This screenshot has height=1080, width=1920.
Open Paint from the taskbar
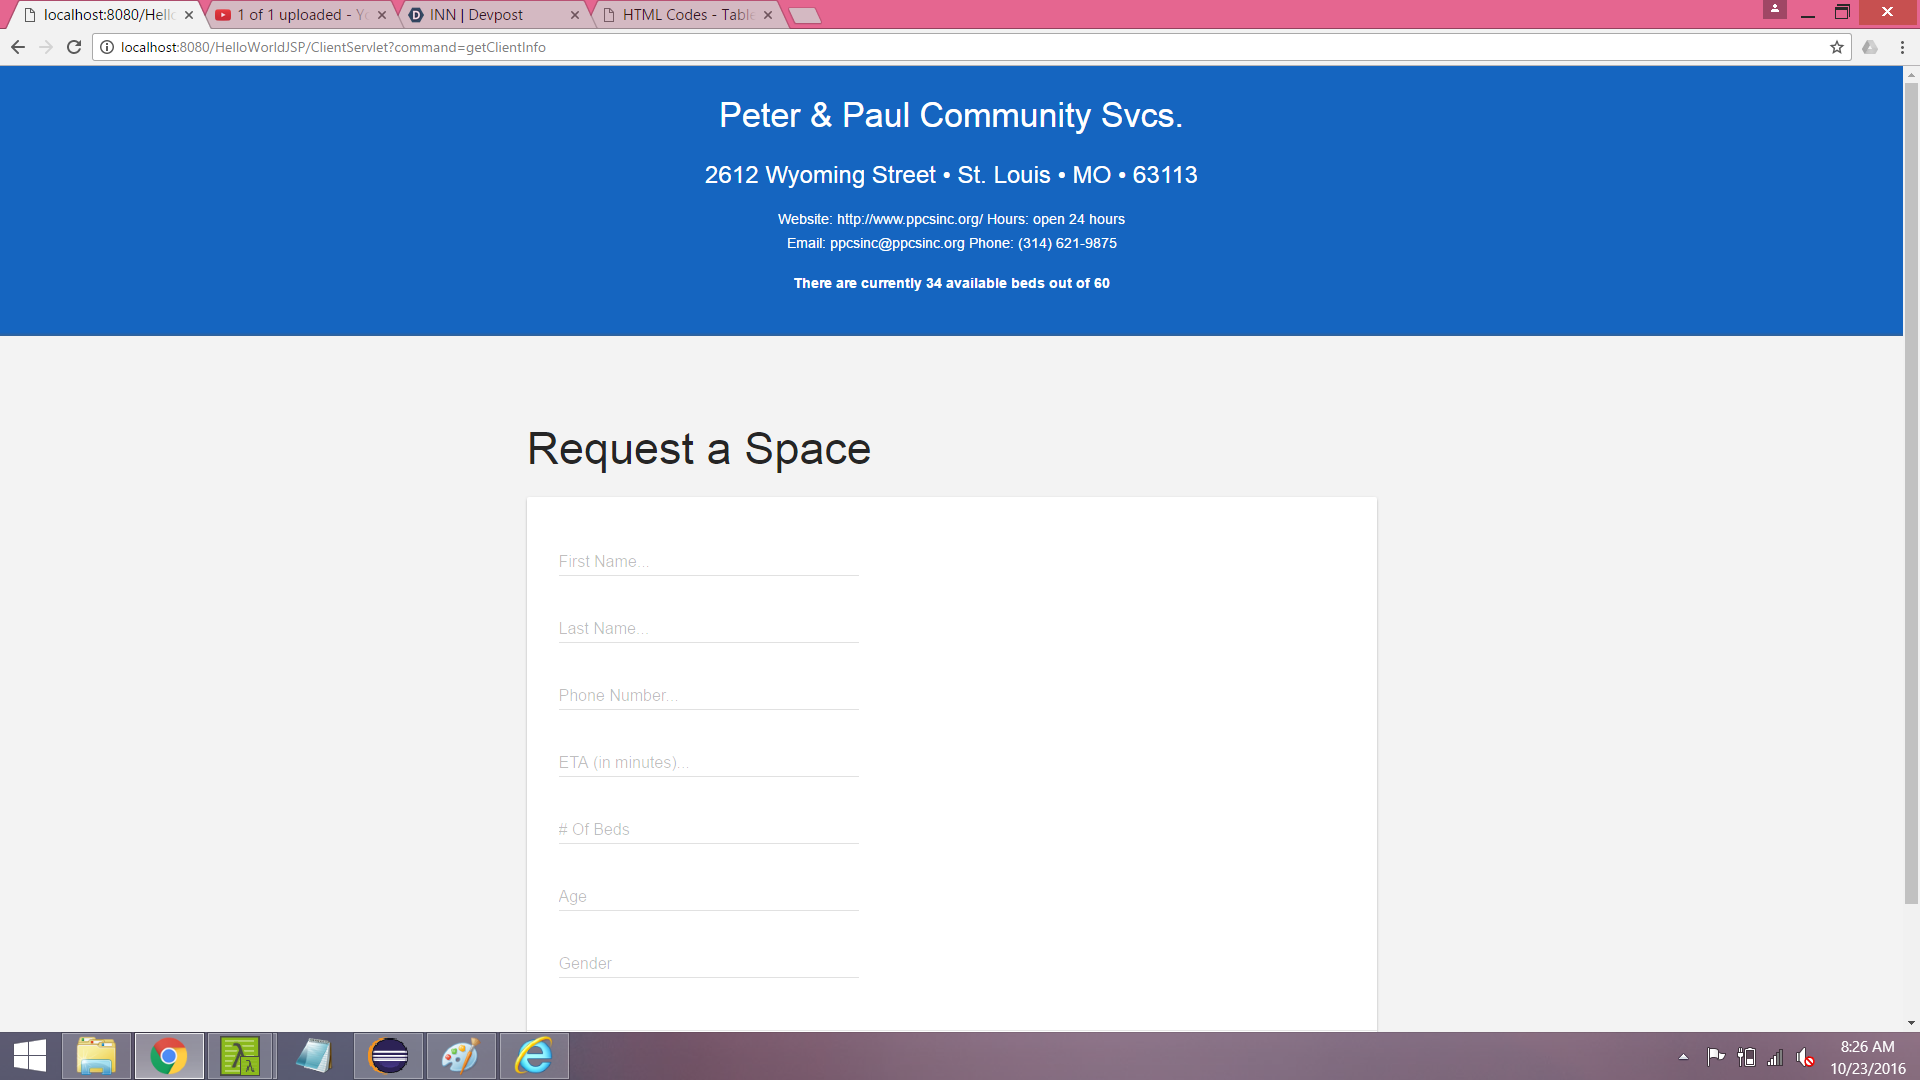(461, 1056)
